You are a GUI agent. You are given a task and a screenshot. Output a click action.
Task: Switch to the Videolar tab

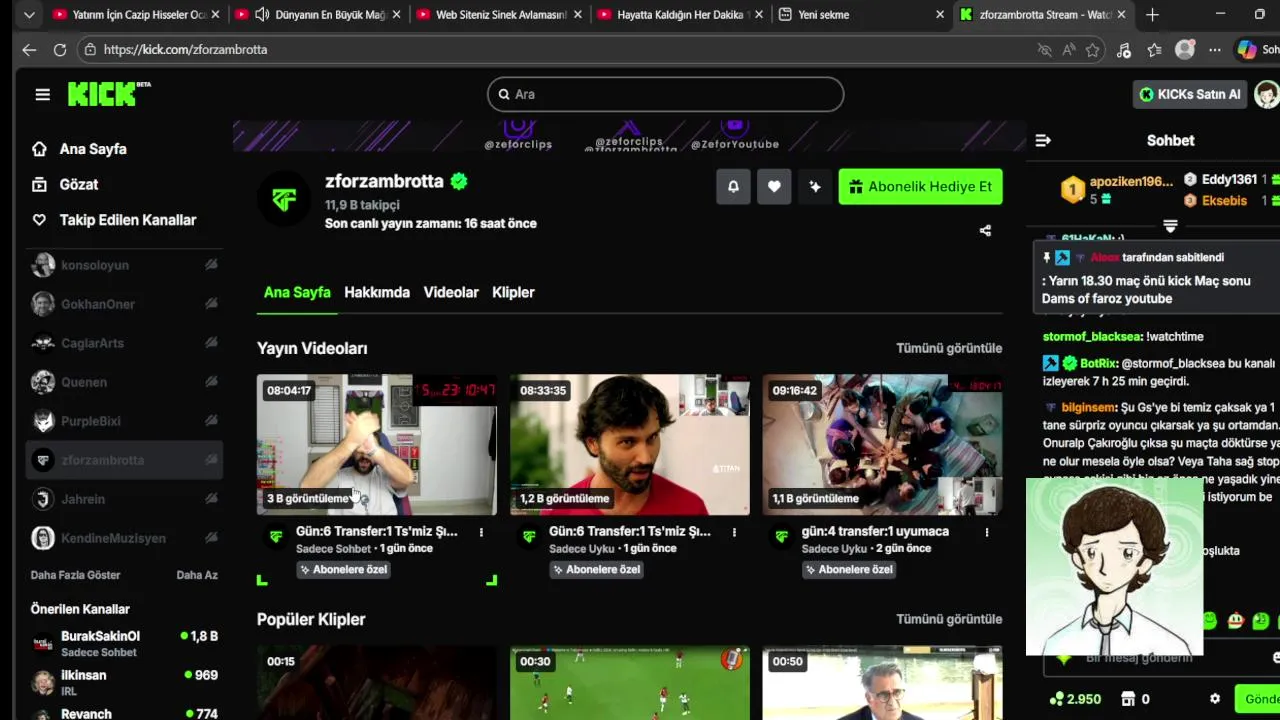[451, 293]
